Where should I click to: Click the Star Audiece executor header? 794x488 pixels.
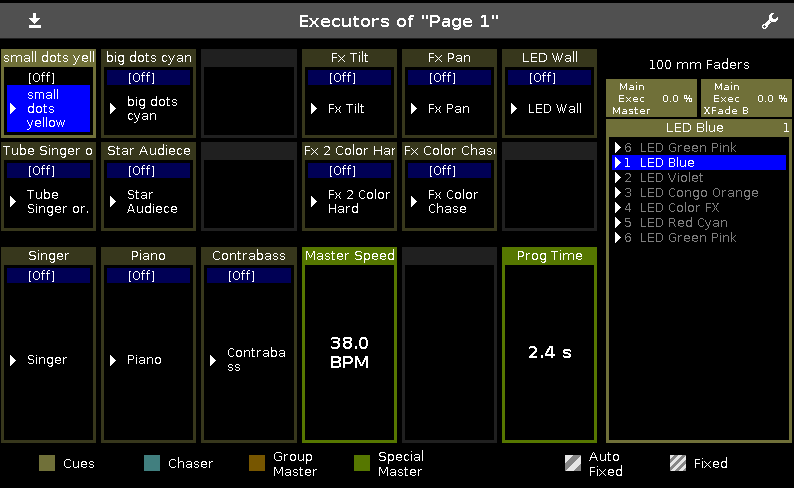pos(148,151)
